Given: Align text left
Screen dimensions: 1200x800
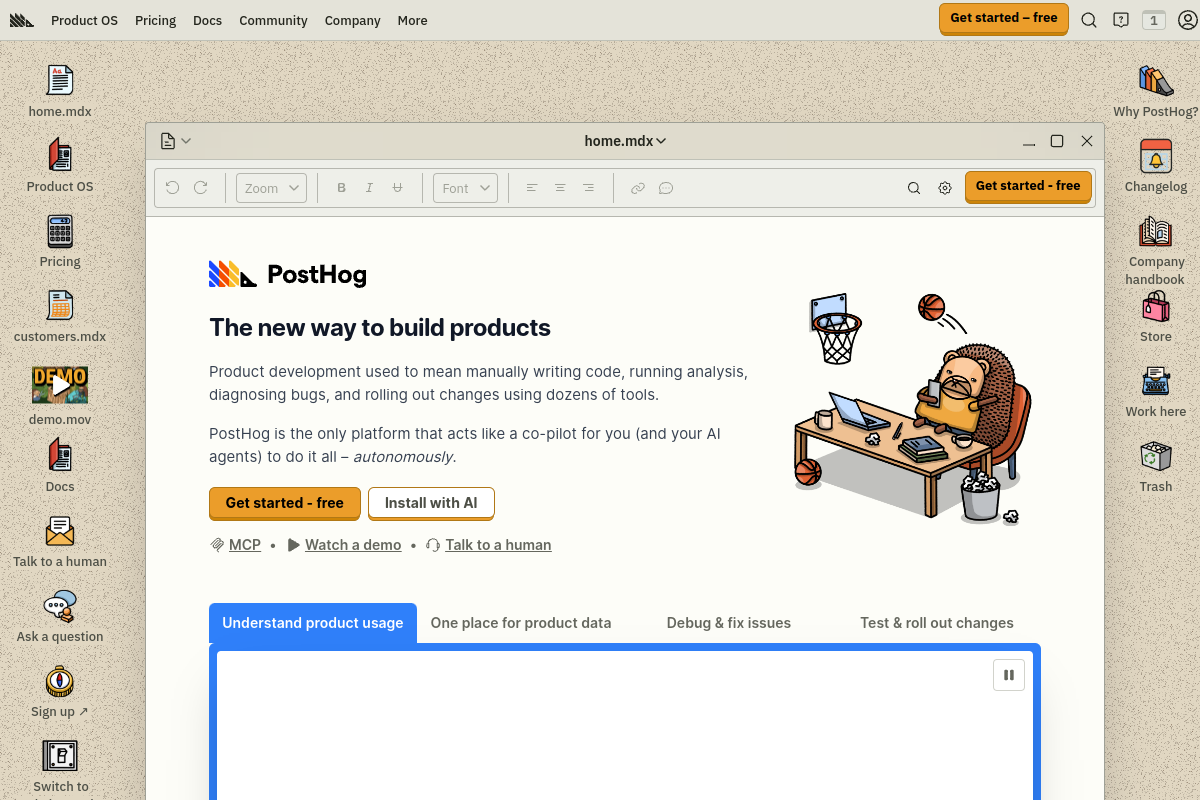Looking at the screenshot, I should 532,188.
